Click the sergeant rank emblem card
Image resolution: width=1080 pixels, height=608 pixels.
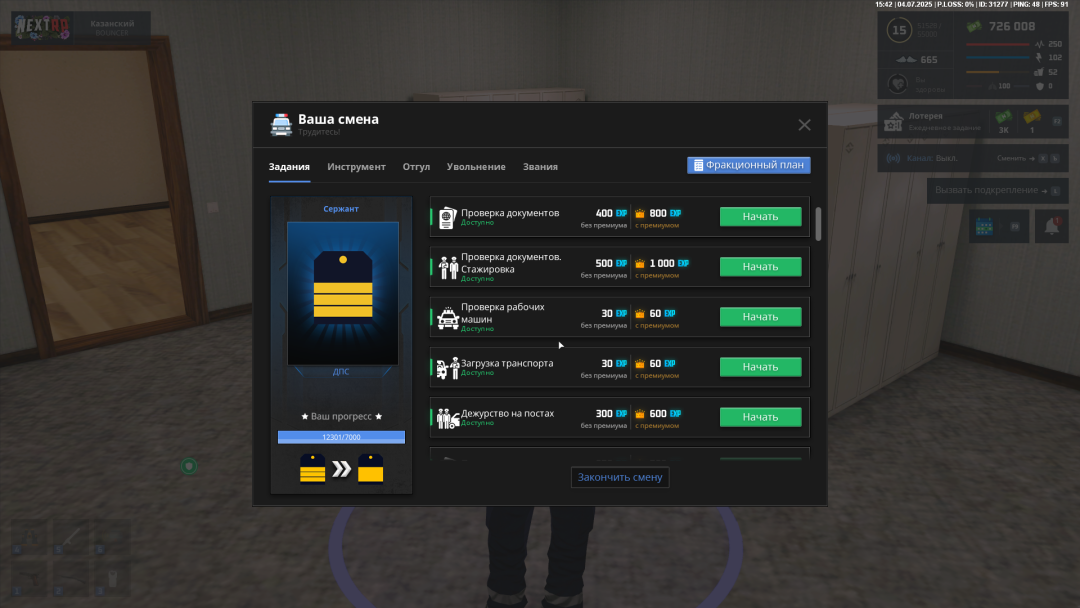pyautogui.click(x=343, y=293)
